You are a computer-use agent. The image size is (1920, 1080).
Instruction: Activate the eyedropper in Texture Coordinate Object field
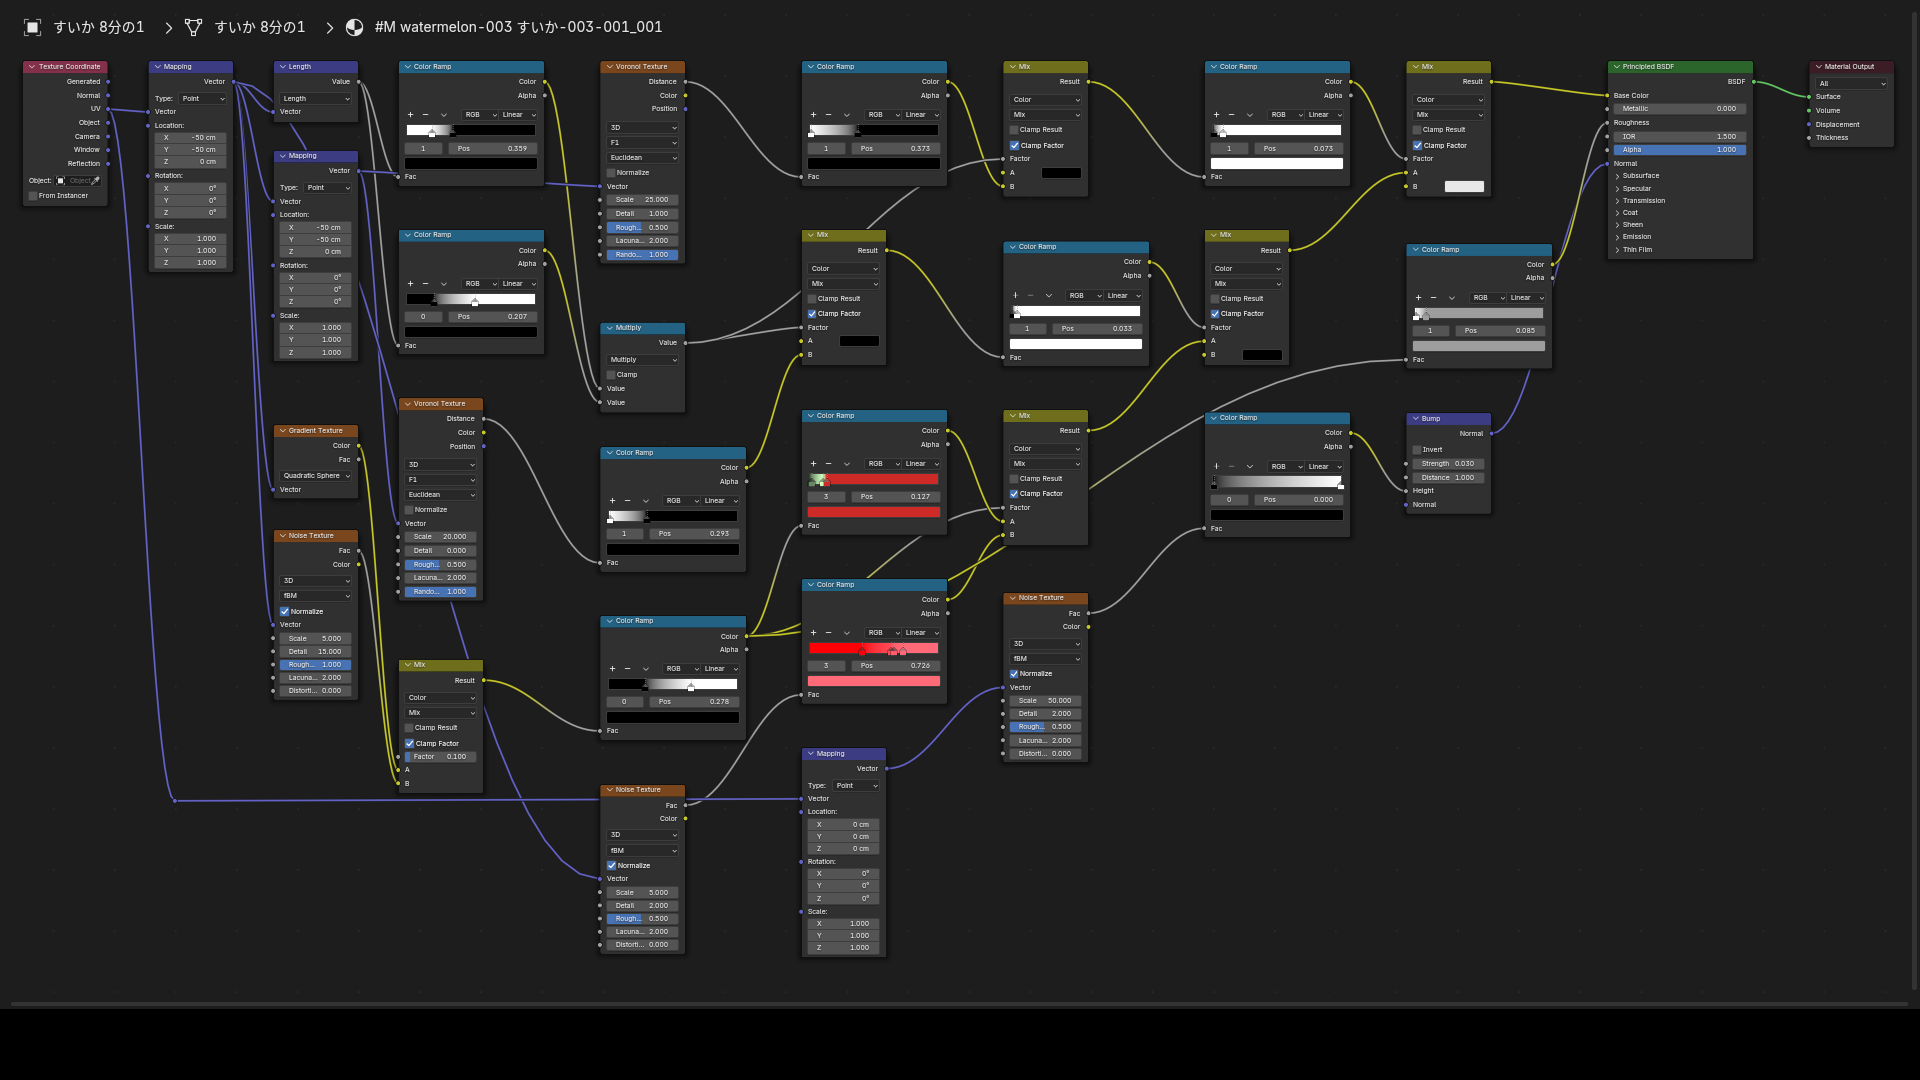pyautogui.click(x=95, y=181)
